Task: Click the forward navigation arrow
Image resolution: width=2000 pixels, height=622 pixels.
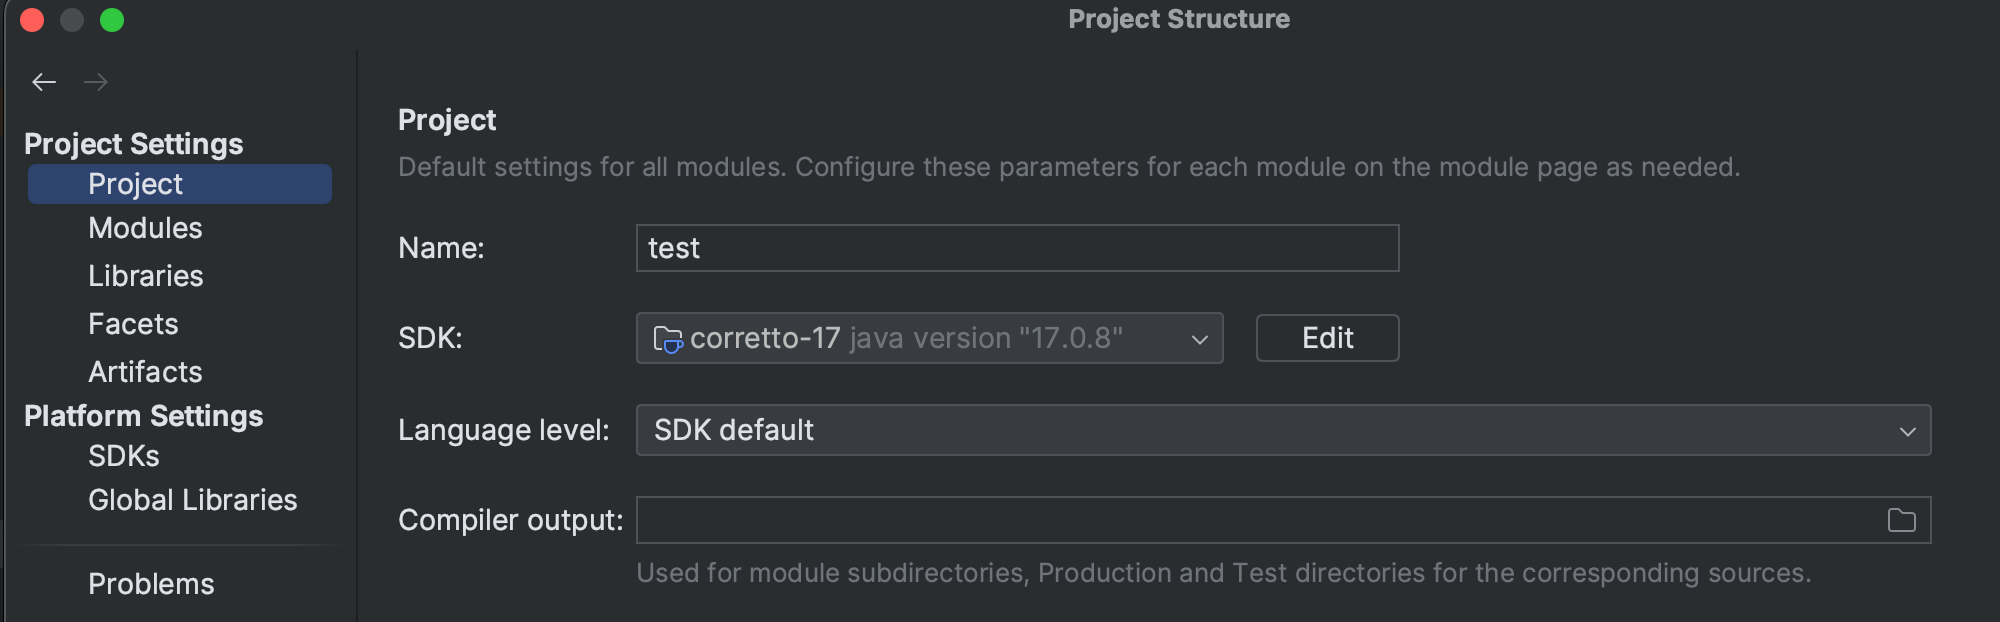Action: pyautogui.click(x=96, y=82)
